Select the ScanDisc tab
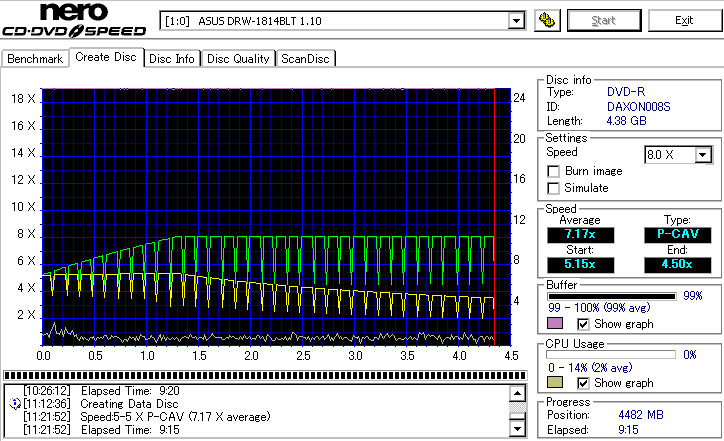724x441 pixels. pos(305,59)
